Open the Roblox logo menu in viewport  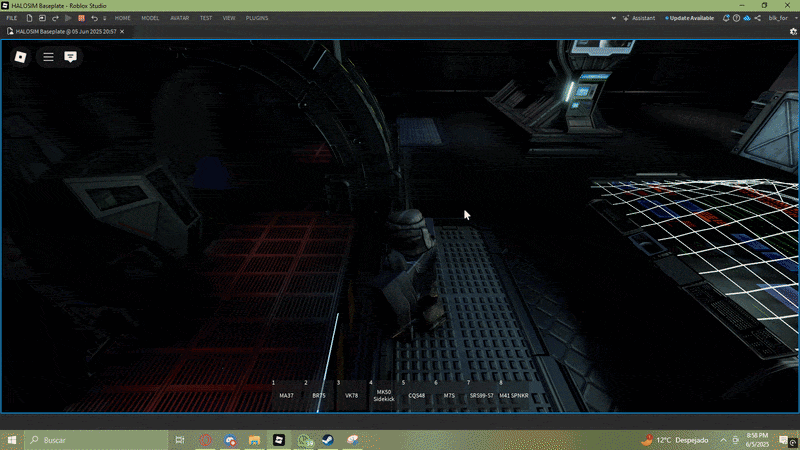20,57
